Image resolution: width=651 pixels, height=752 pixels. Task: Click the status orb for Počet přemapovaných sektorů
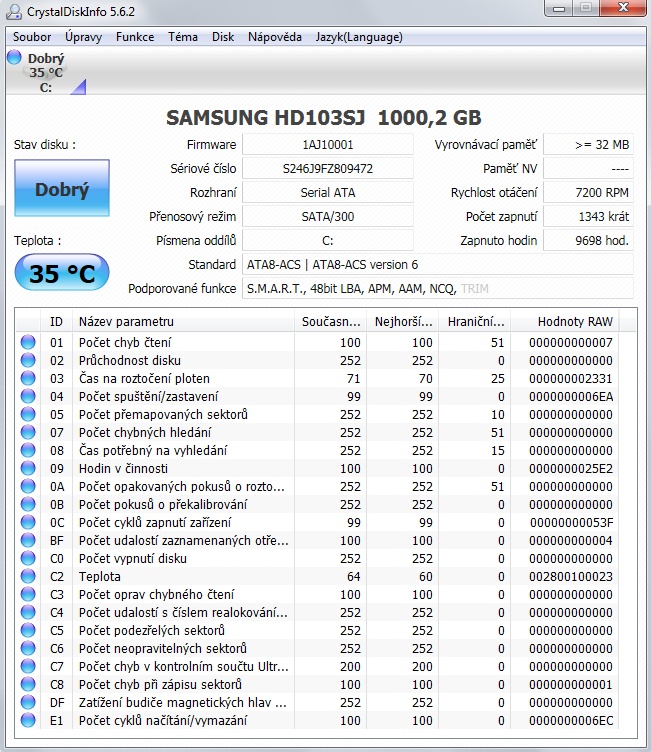coord(28,414)
